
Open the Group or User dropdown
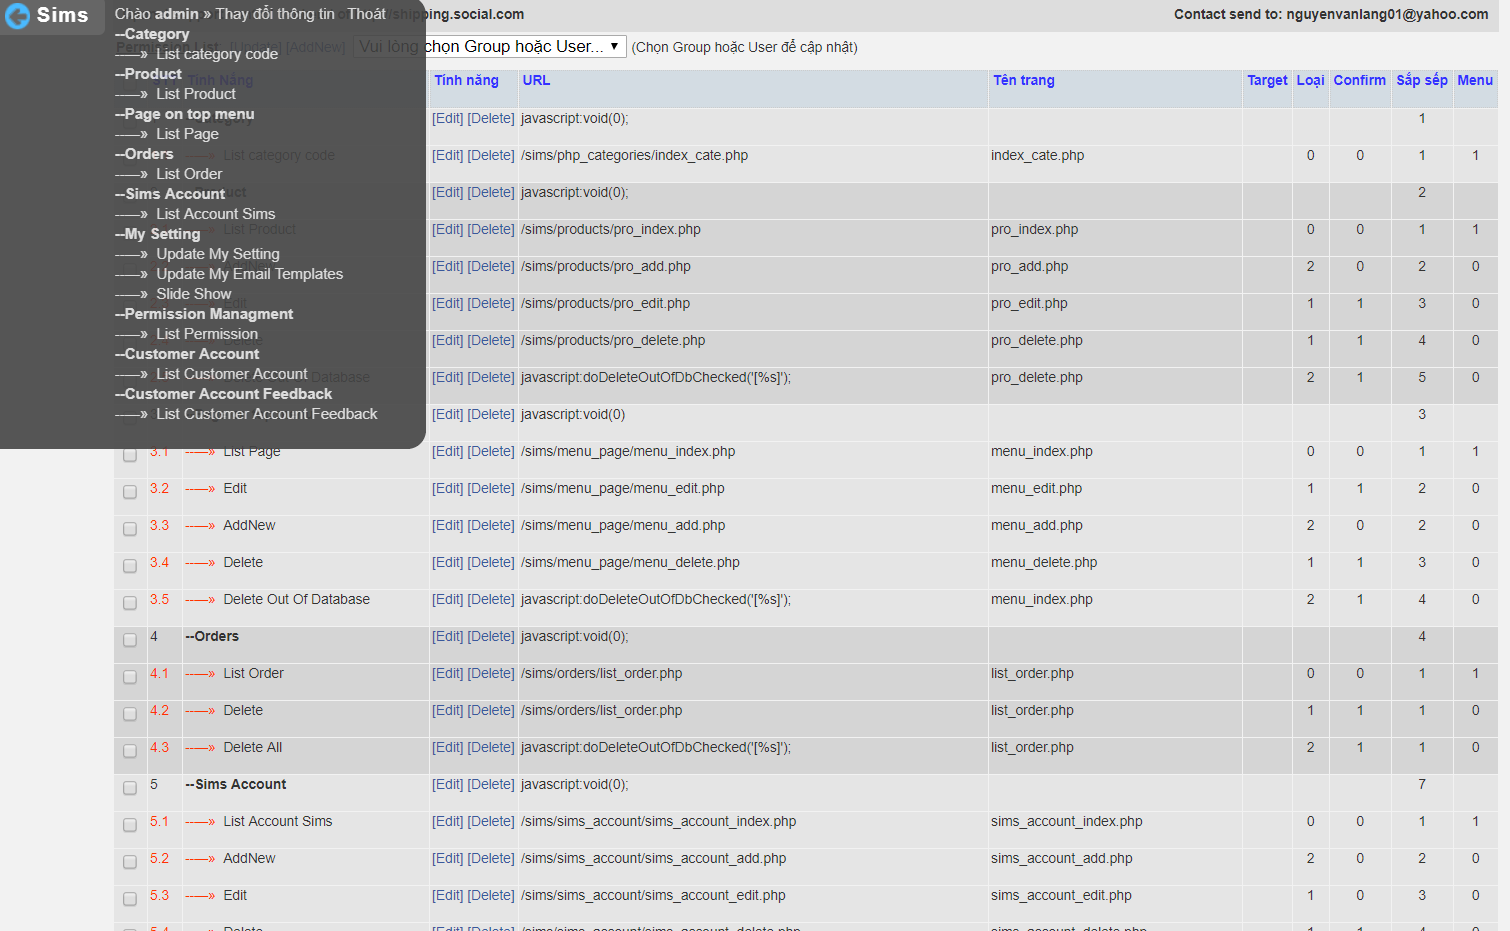[x=490, y=47]
